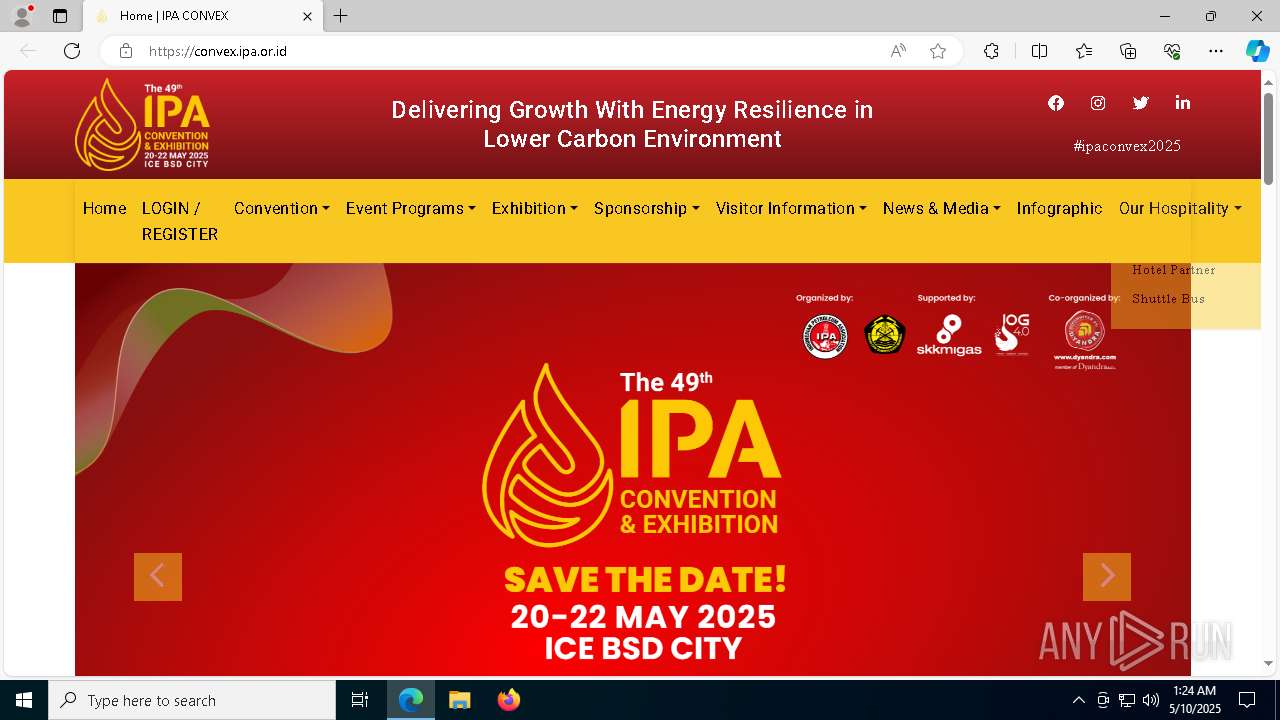Open Edge Settings and more menu
This screenshot has width=1280, height=720.
tap(1216, 51)
